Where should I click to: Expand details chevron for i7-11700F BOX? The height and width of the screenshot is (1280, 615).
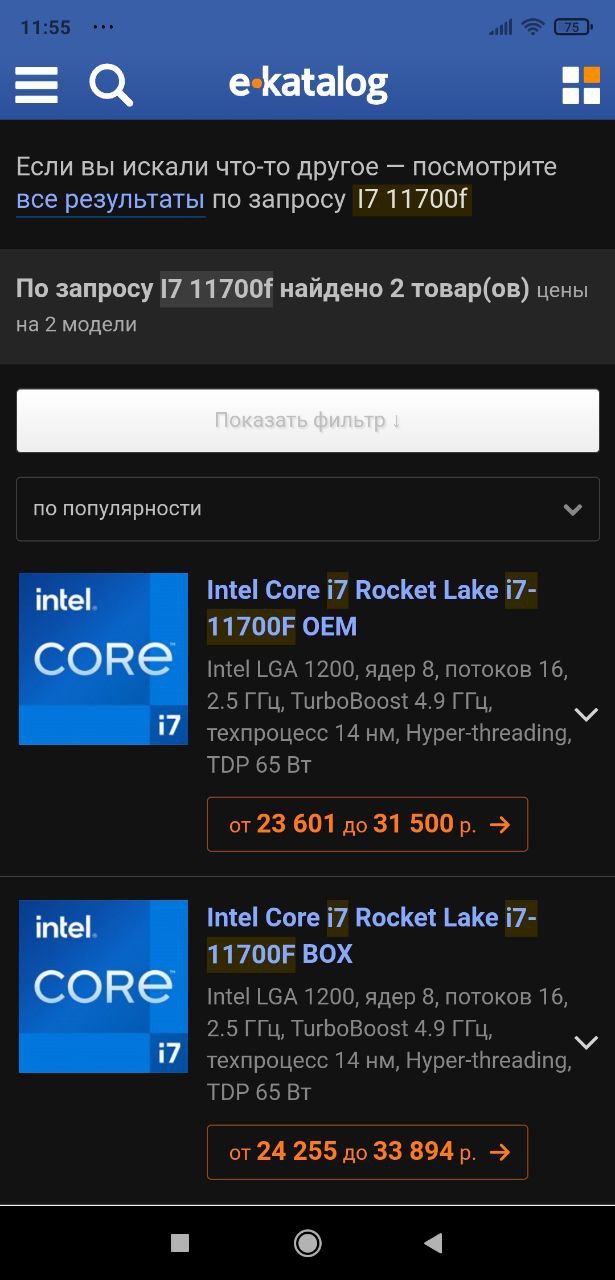(x=586, y=1042)
